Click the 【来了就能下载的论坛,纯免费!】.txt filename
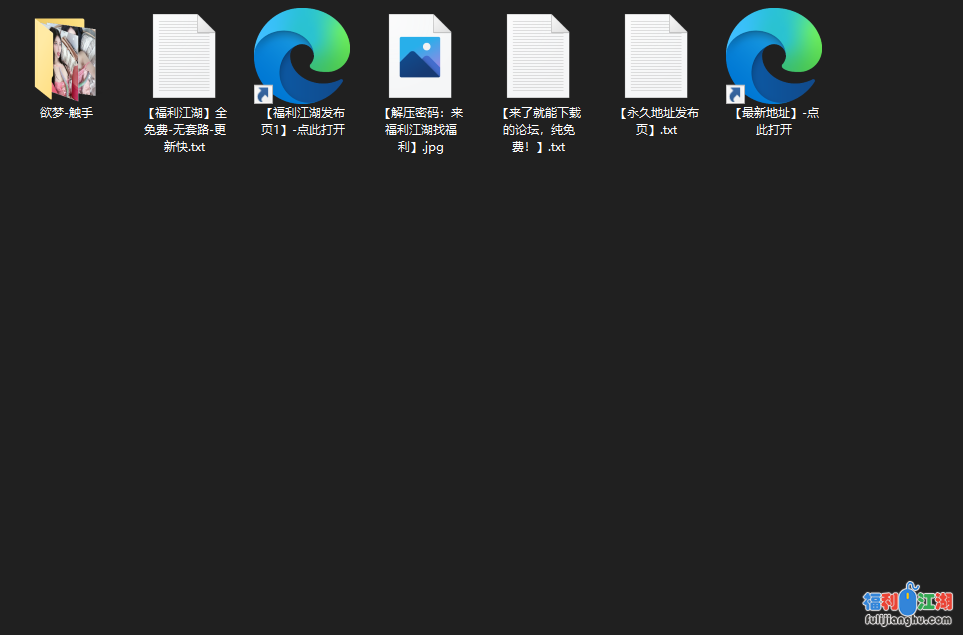 (538, 130)
